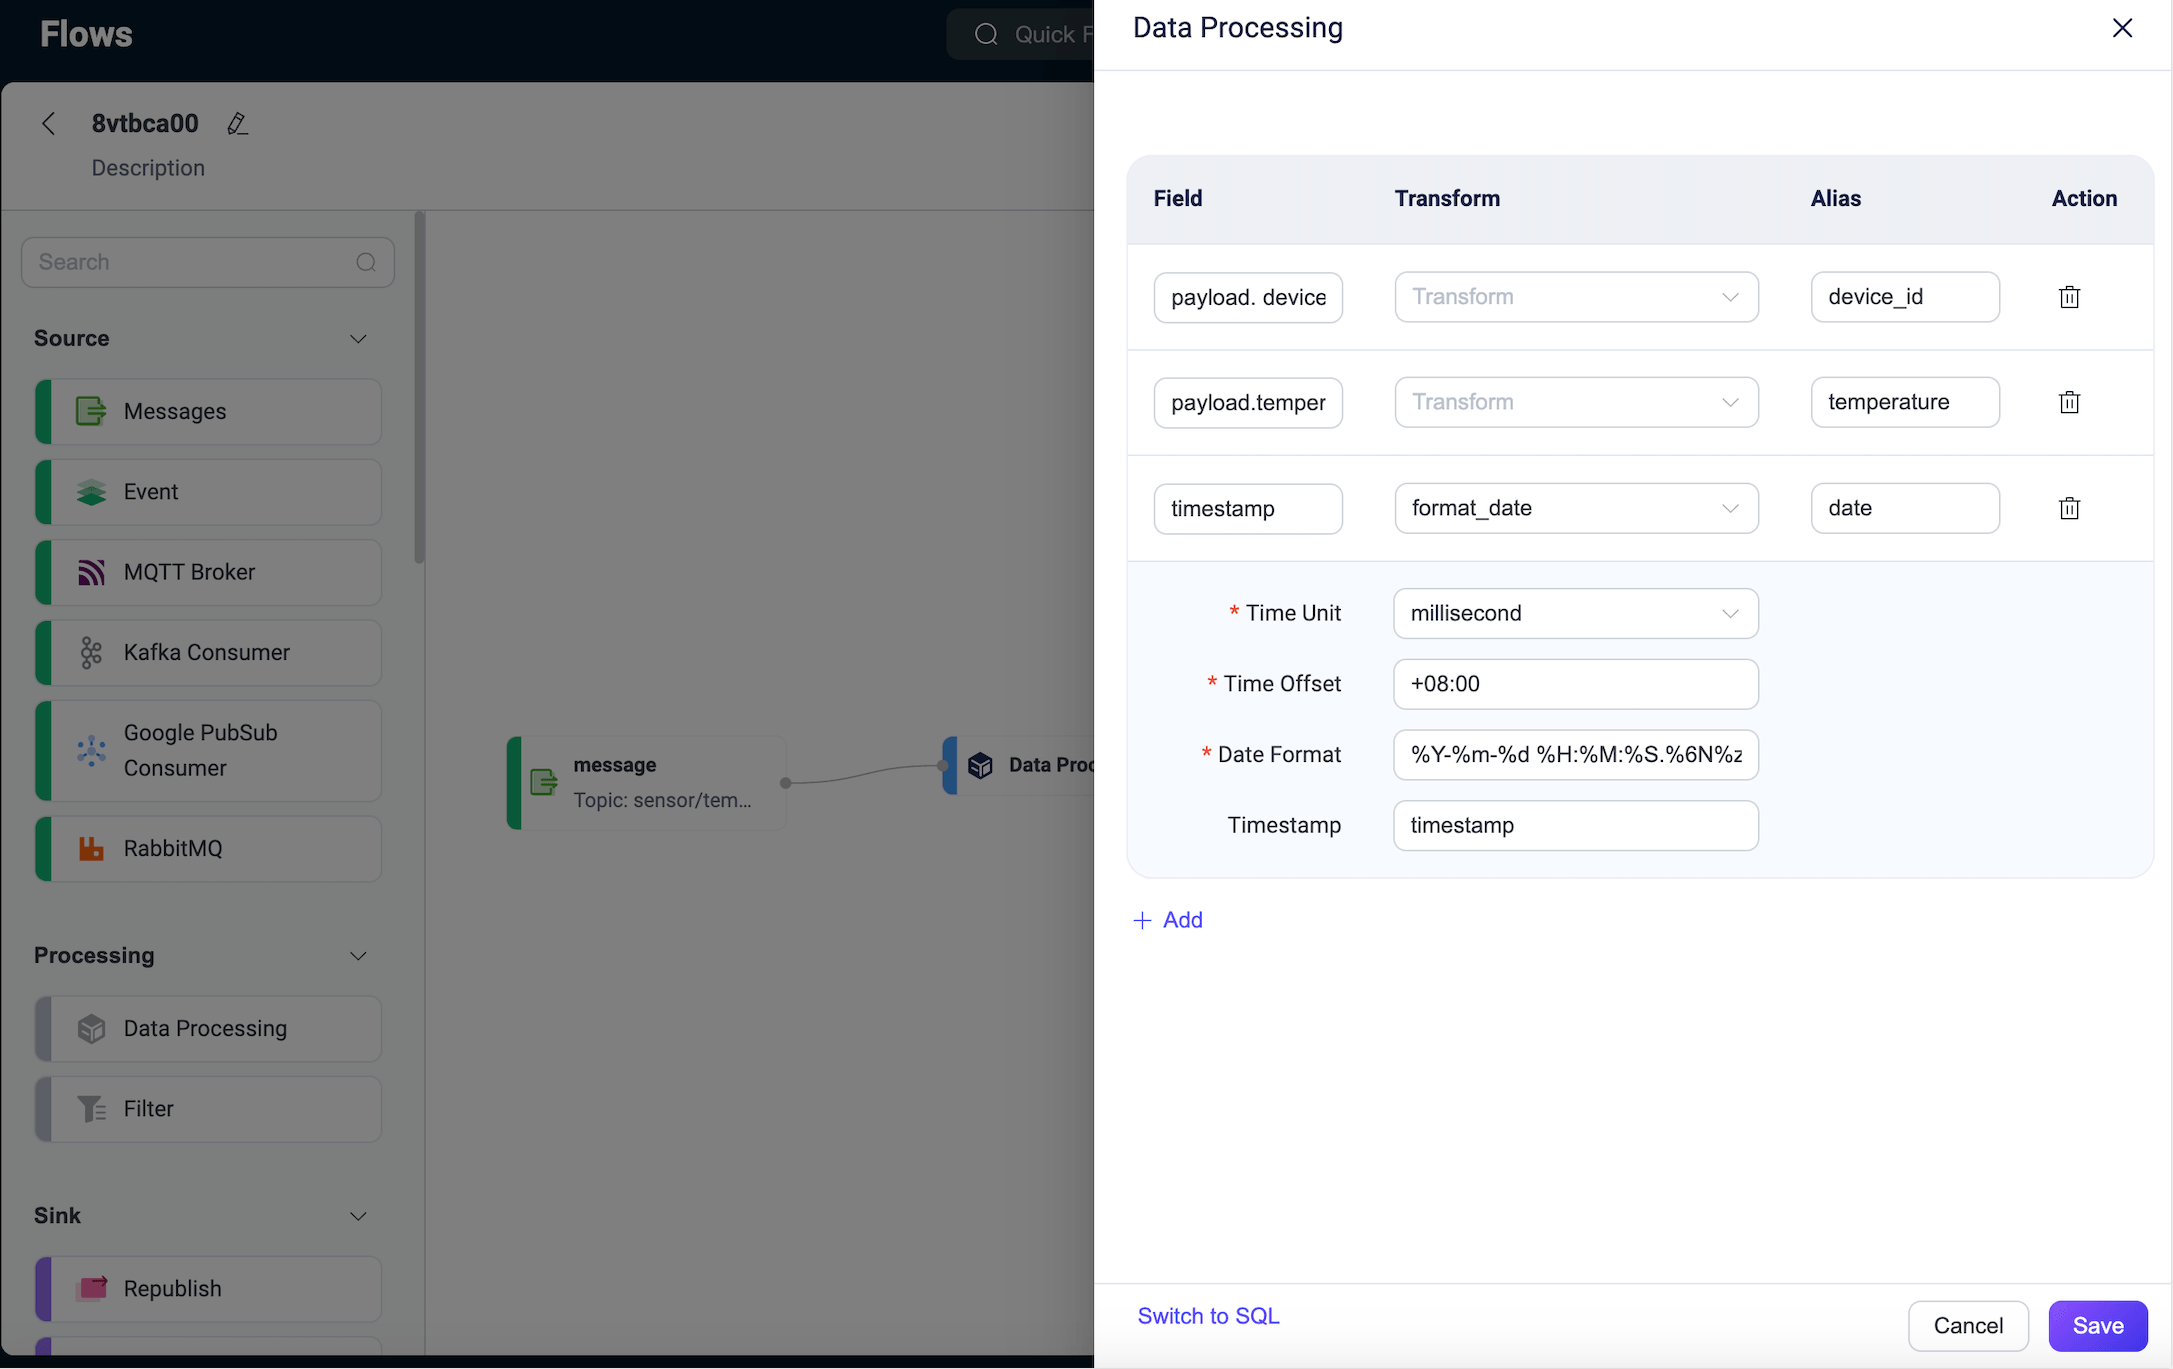
Task: Select the Google PubSub Consumer icon
Action: (x=91, y=750)
